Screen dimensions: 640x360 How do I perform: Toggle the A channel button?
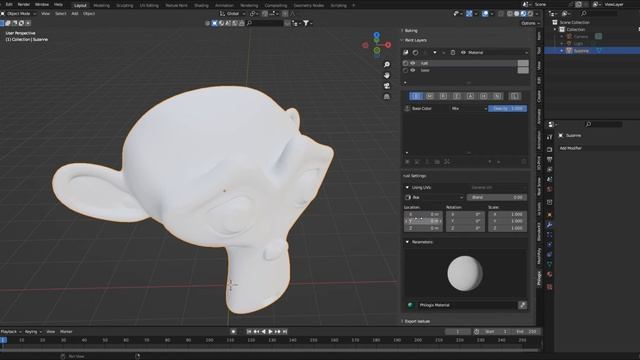click(470, 96)
